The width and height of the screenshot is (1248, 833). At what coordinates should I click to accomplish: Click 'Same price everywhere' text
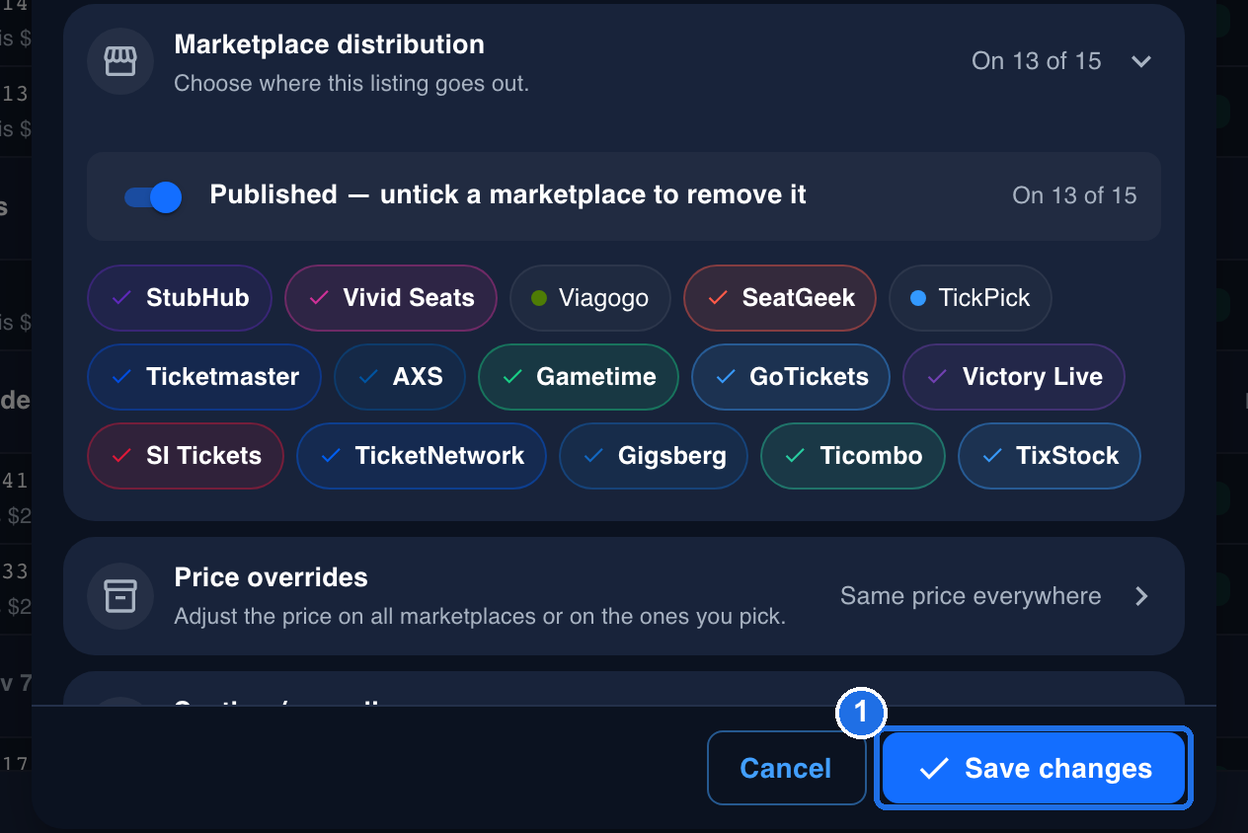(x=971, y=597)
